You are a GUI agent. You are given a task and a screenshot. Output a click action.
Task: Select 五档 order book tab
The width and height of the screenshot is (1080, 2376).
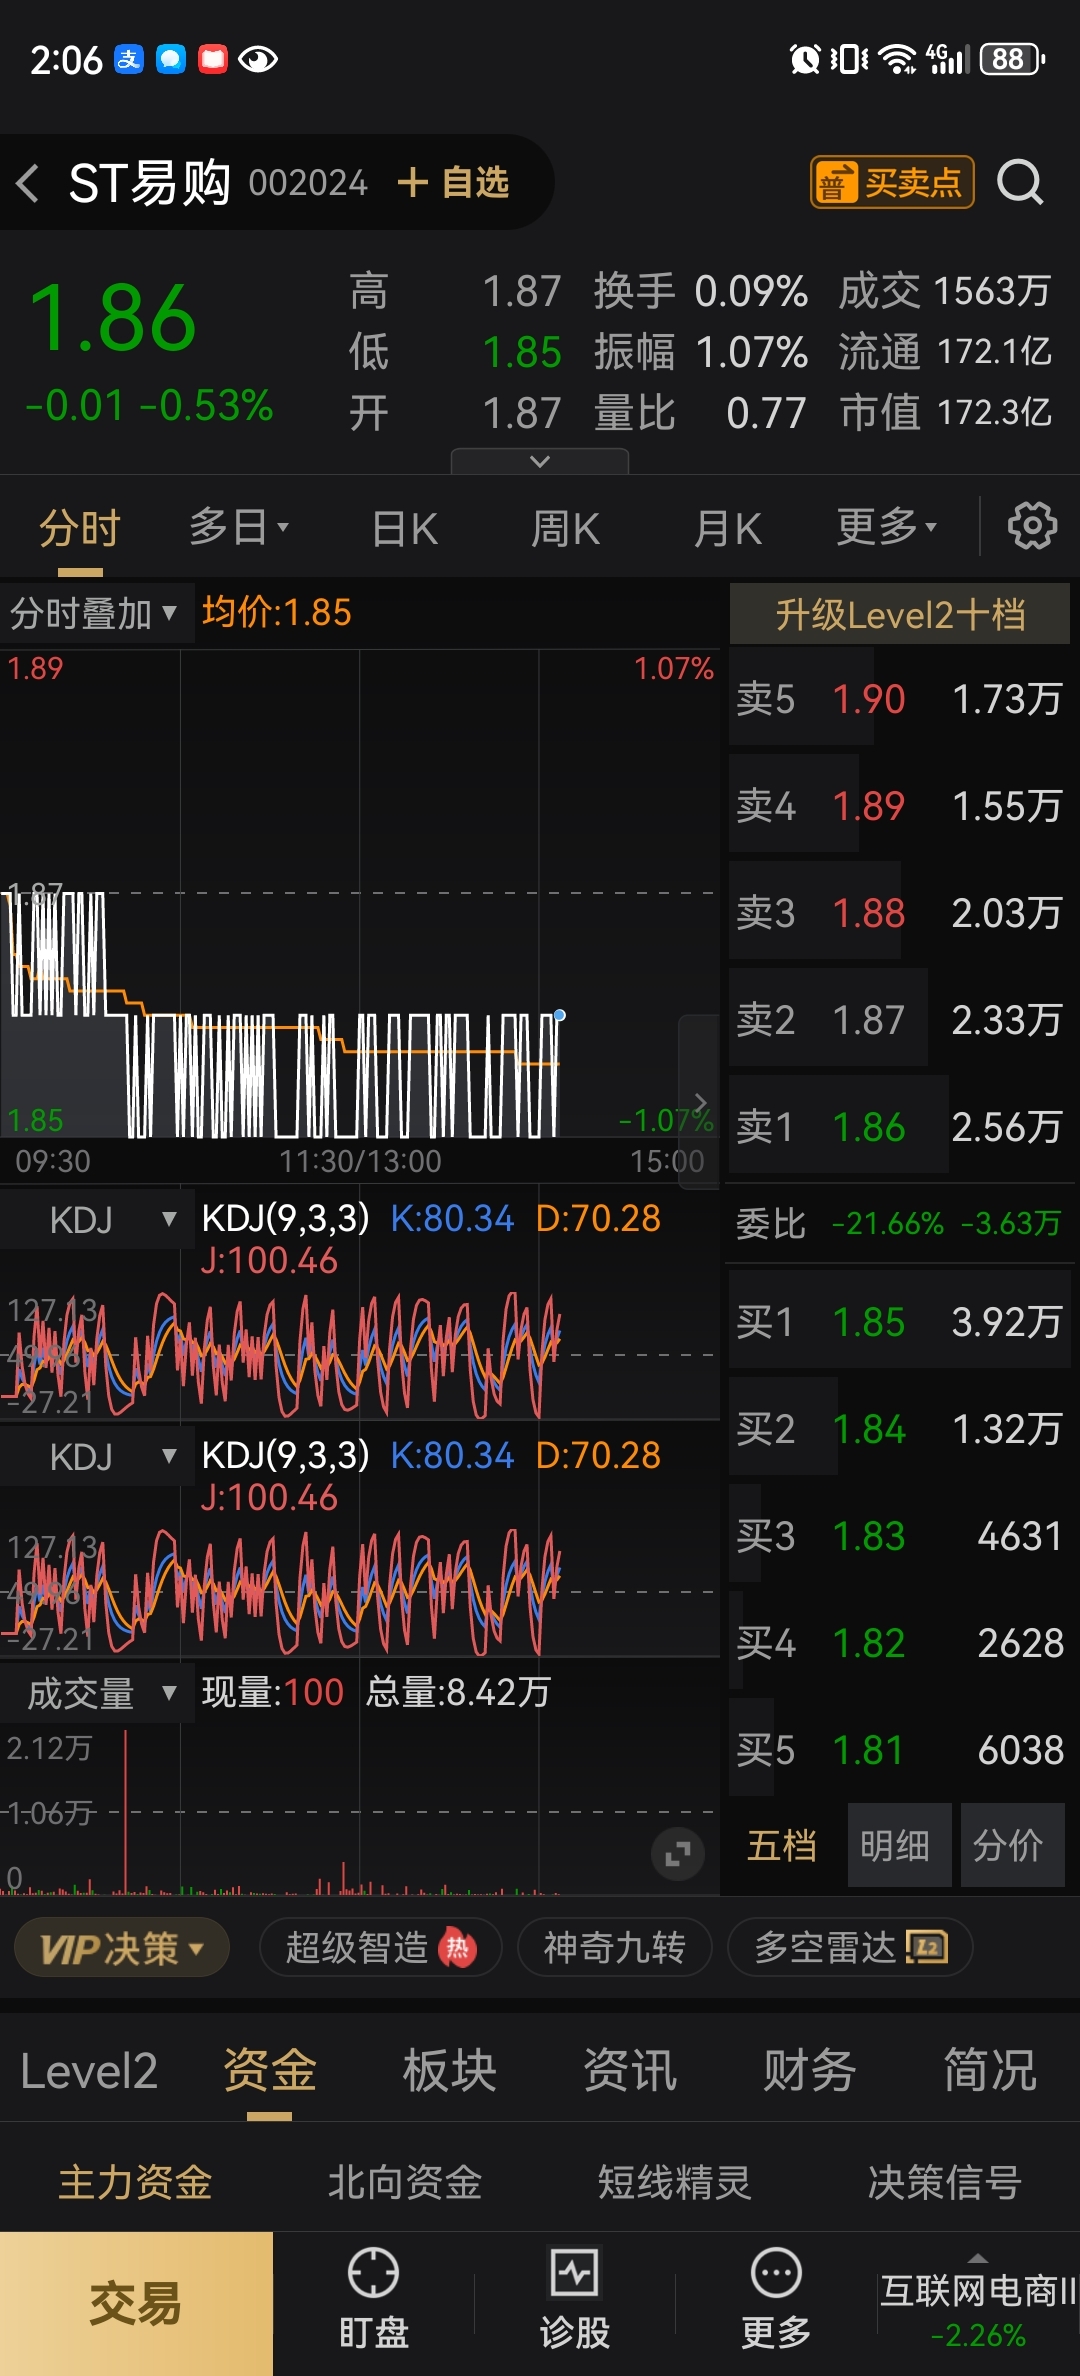click(782, 1845)
